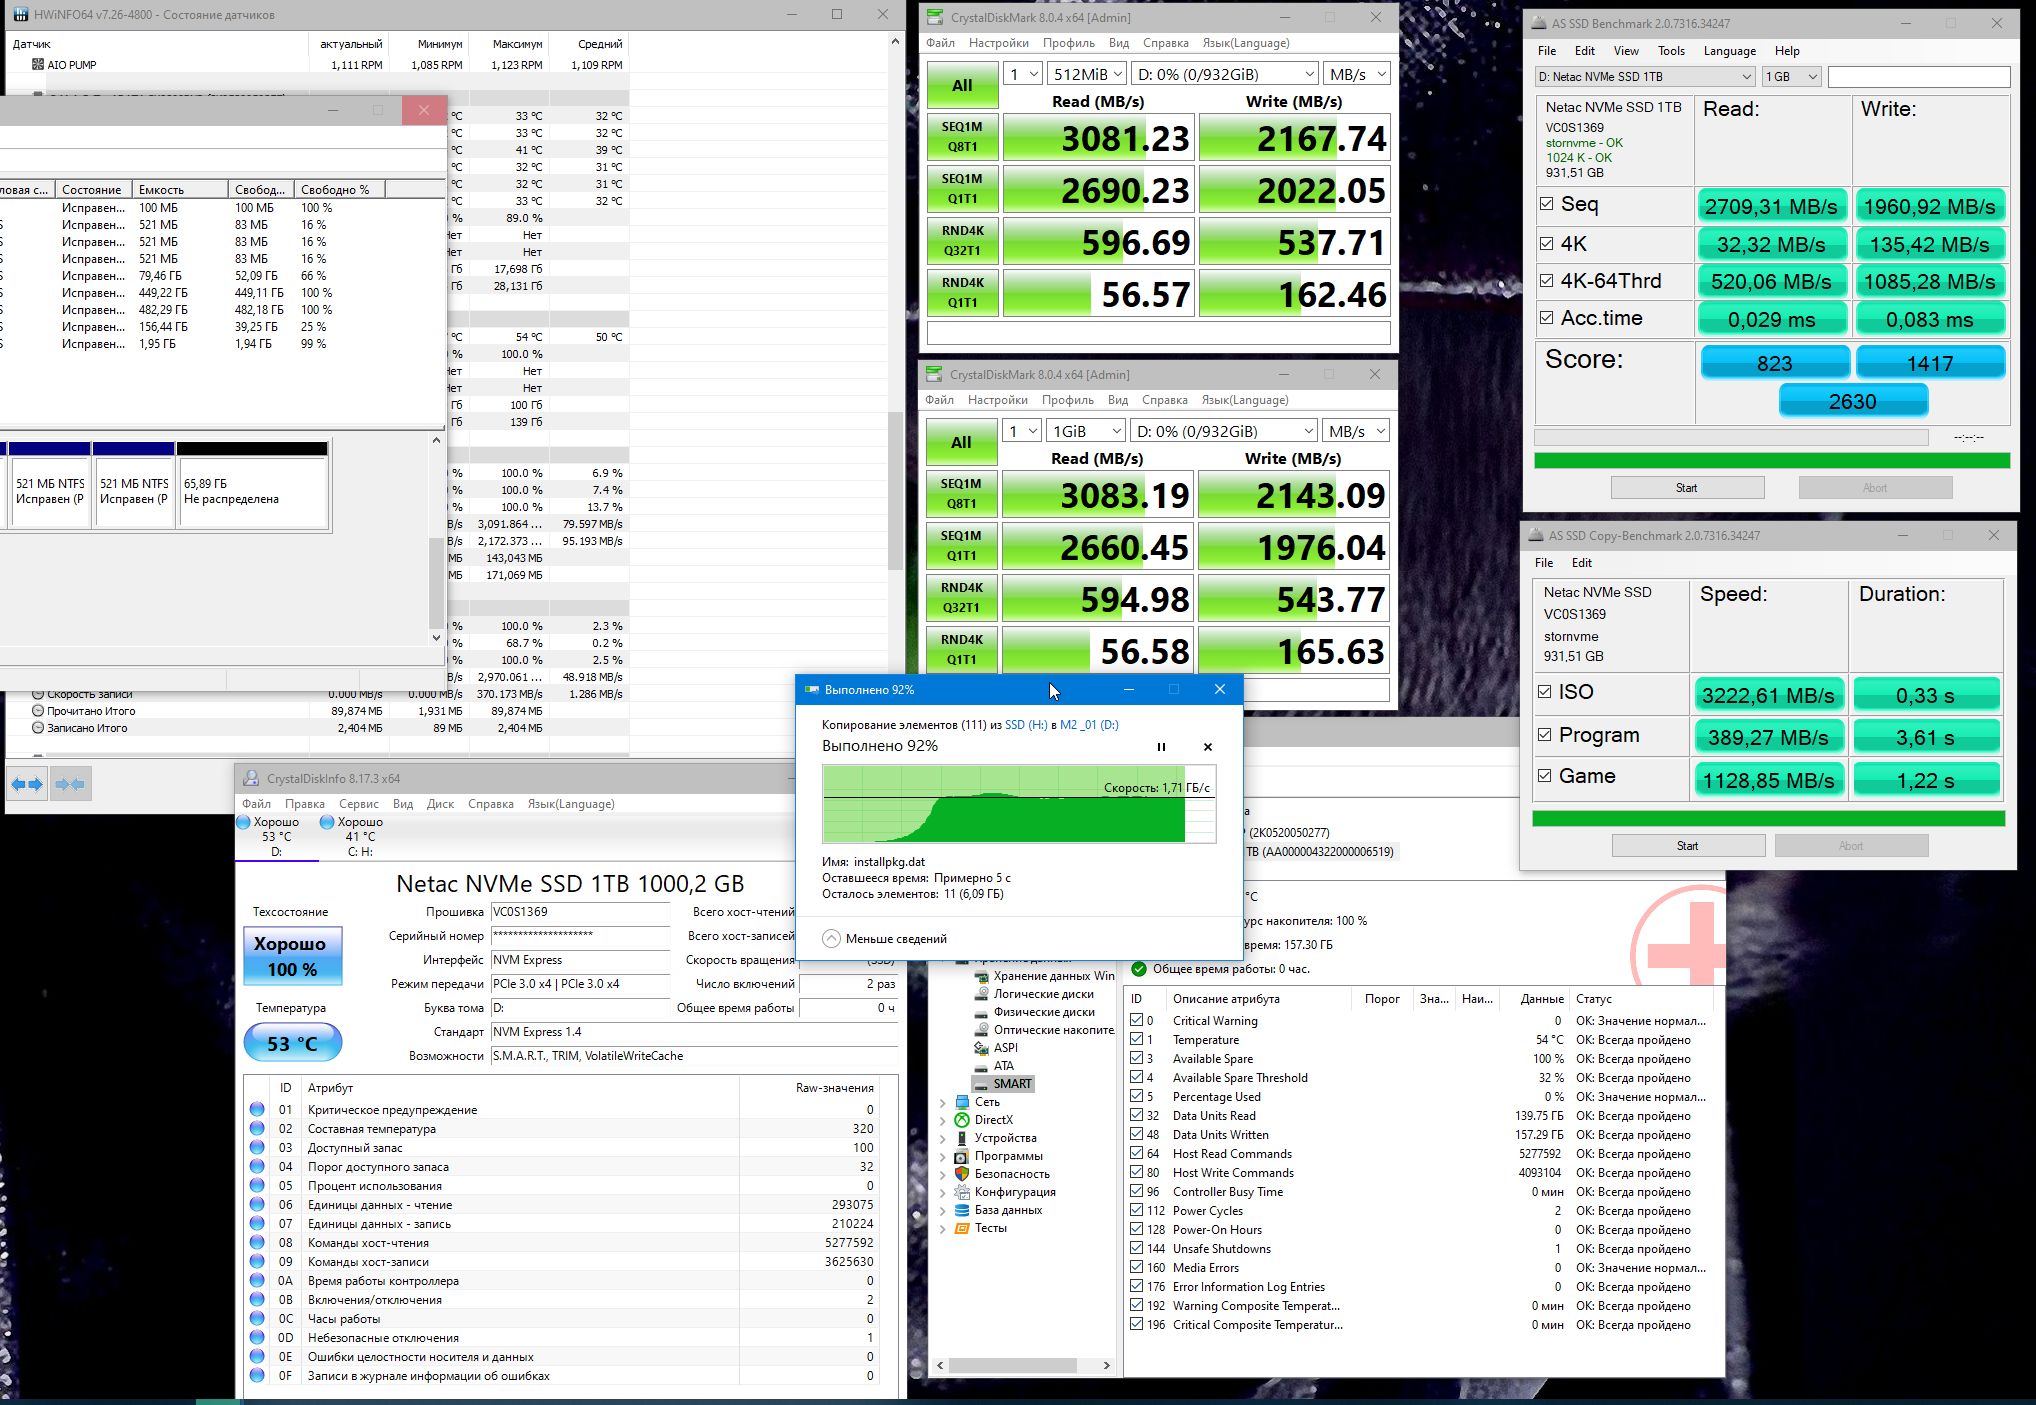Screen dimensions: 2036x1405
Task: Click HWiNFO vertical scrollbar thumb
Action: pyautogui.click(x=895, y=490)
